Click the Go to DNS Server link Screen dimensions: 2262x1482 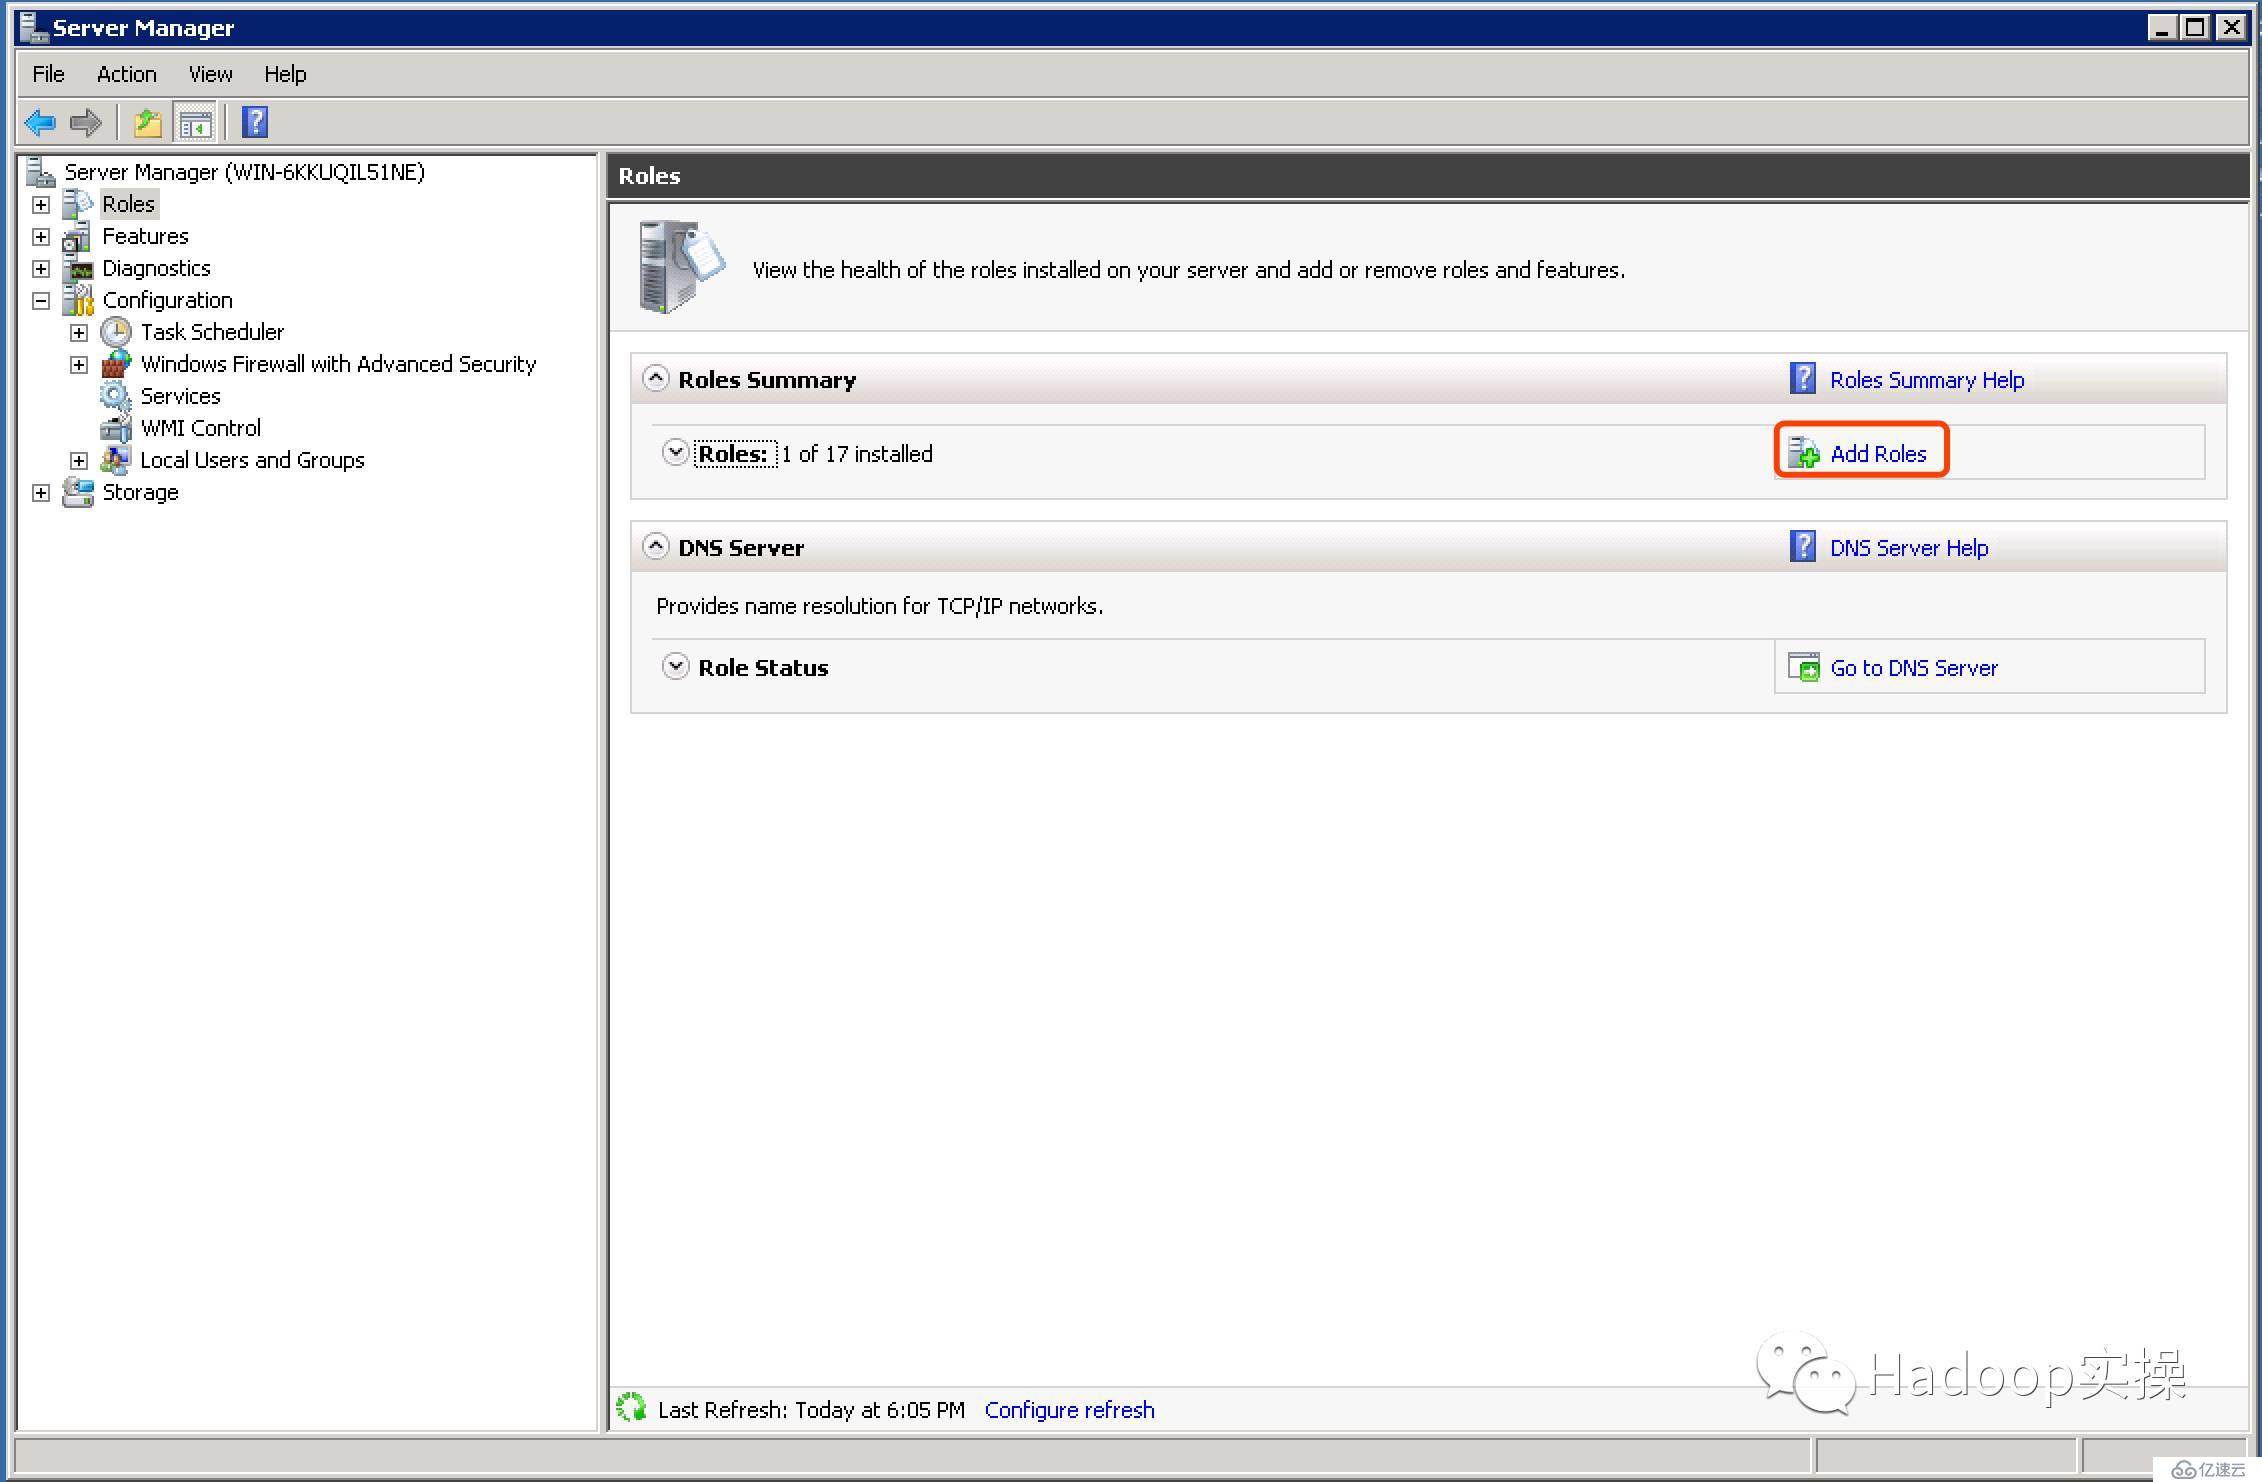[x=1911, y=668]
